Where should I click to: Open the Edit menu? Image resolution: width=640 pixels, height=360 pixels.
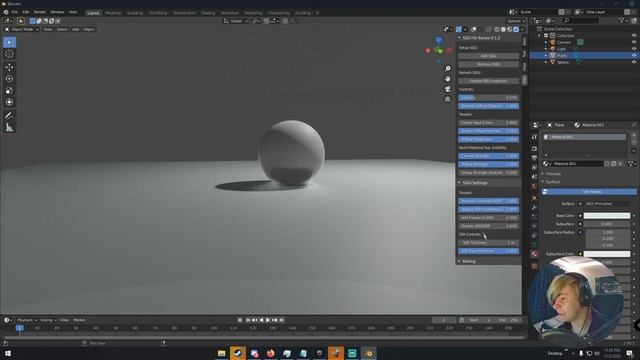pos(26,12)
